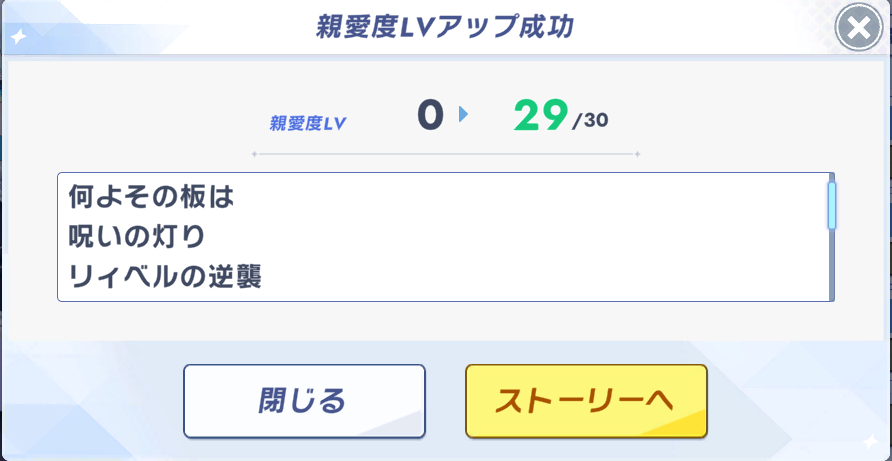The height and width of the screenshot is (461, 892).
Task: Select the リィベルの逆襲 story entry
Action: [x=165, y=276]
